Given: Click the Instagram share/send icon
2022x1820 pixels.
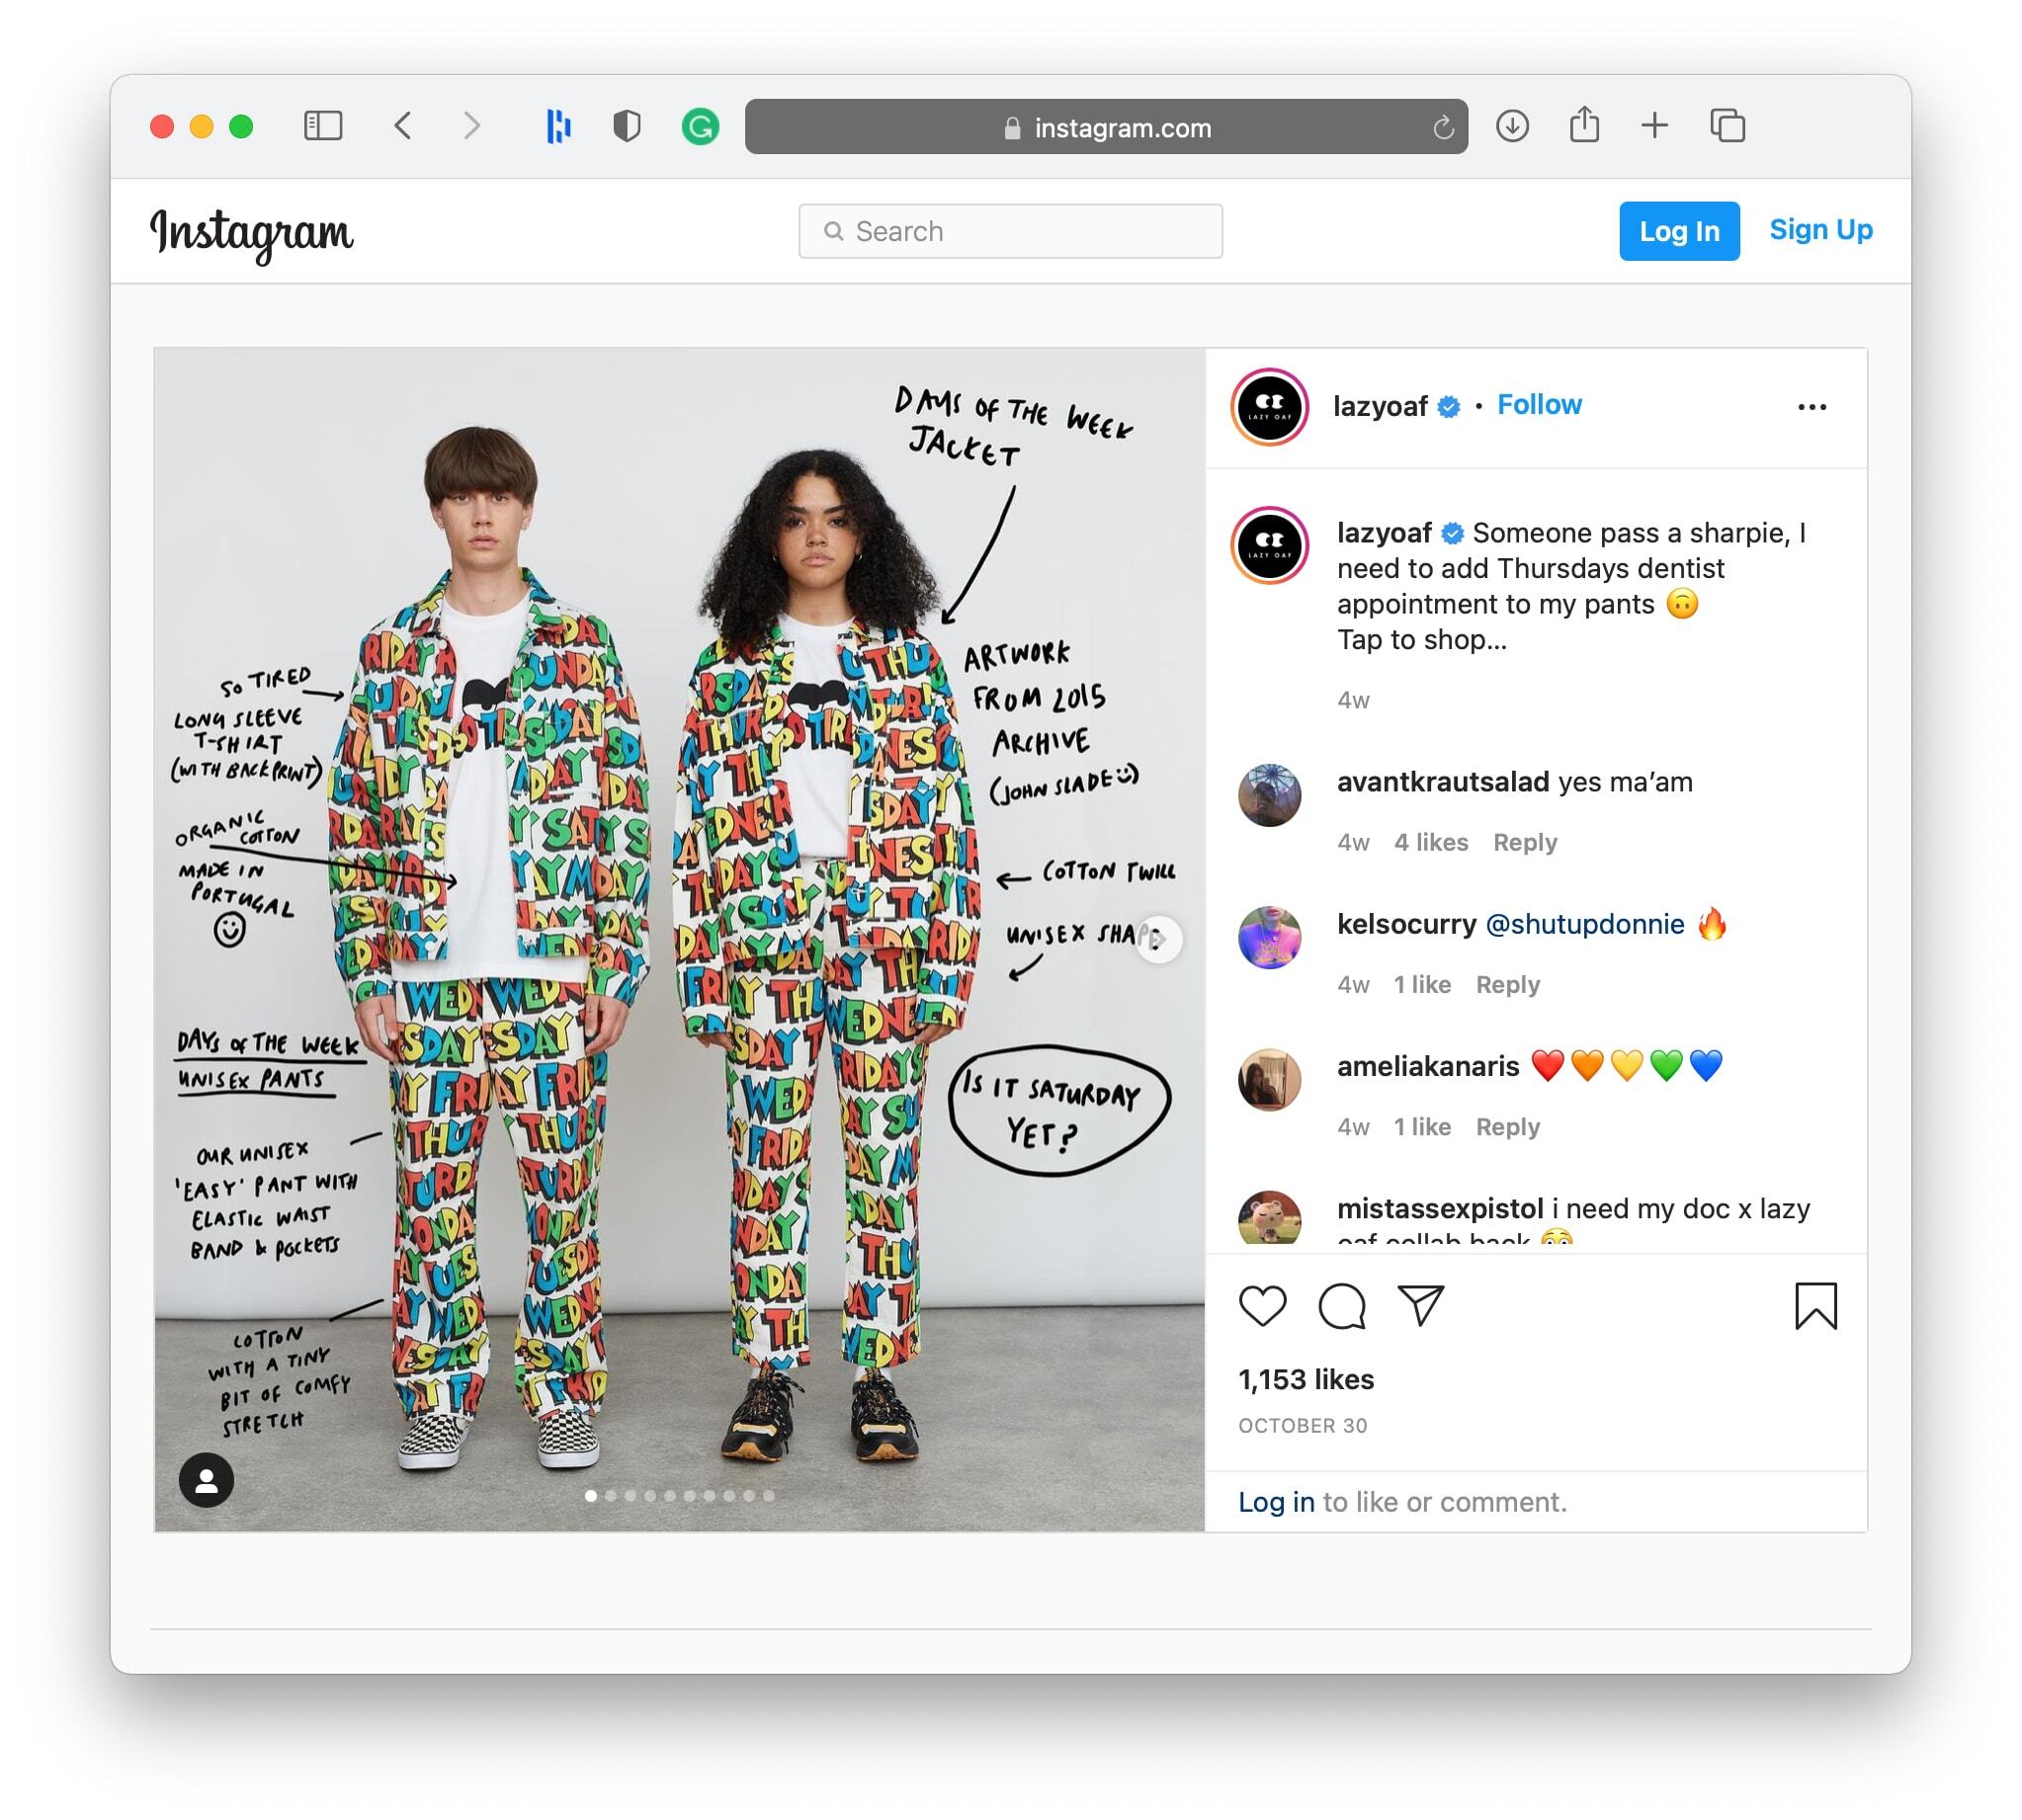Looking at the screenshot, I should pos(1419,1307).
